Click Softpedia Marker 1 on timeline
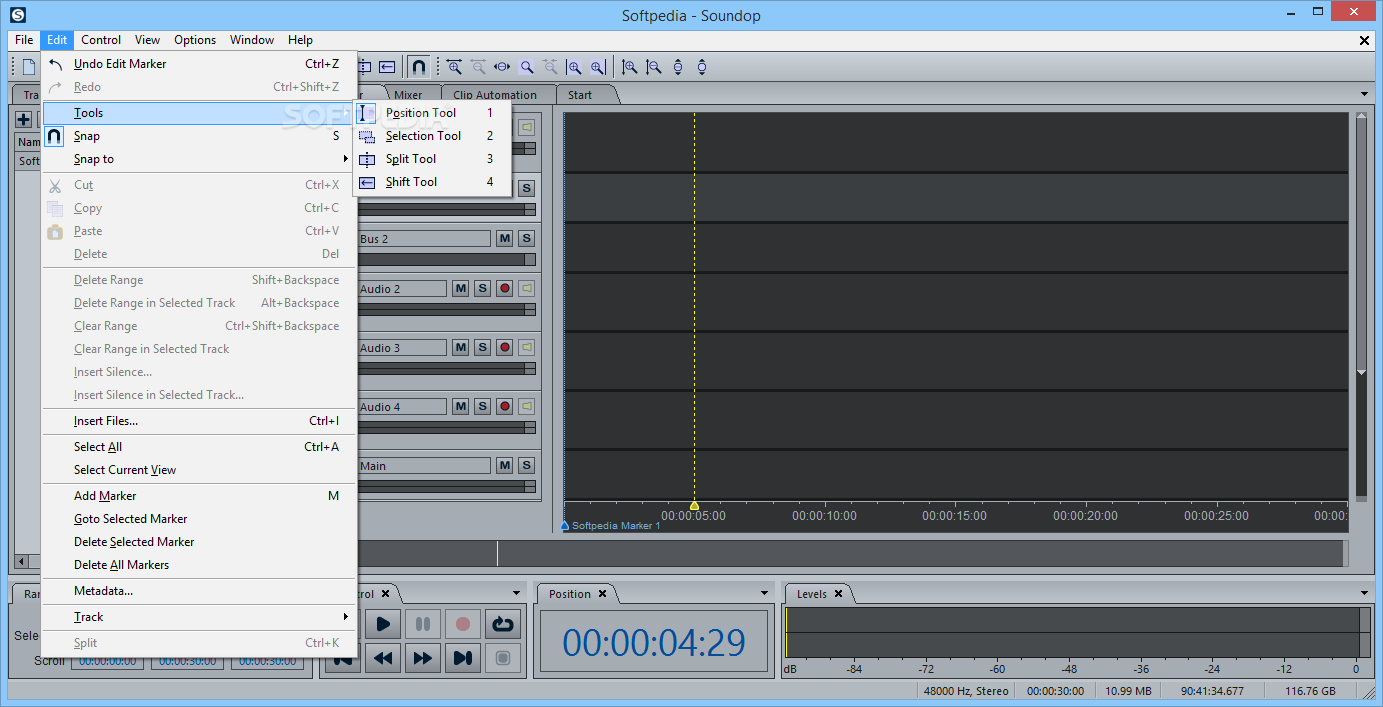The width and height of the screenshot is (1383, 707). [611, 525]
